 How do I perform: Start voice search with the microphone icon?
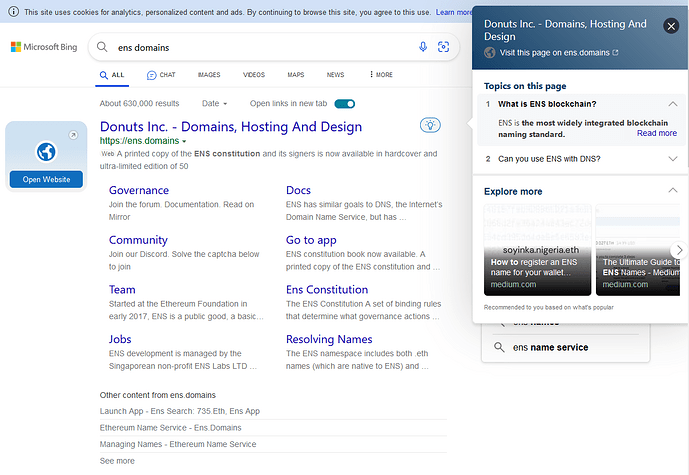tap(423, 47)
